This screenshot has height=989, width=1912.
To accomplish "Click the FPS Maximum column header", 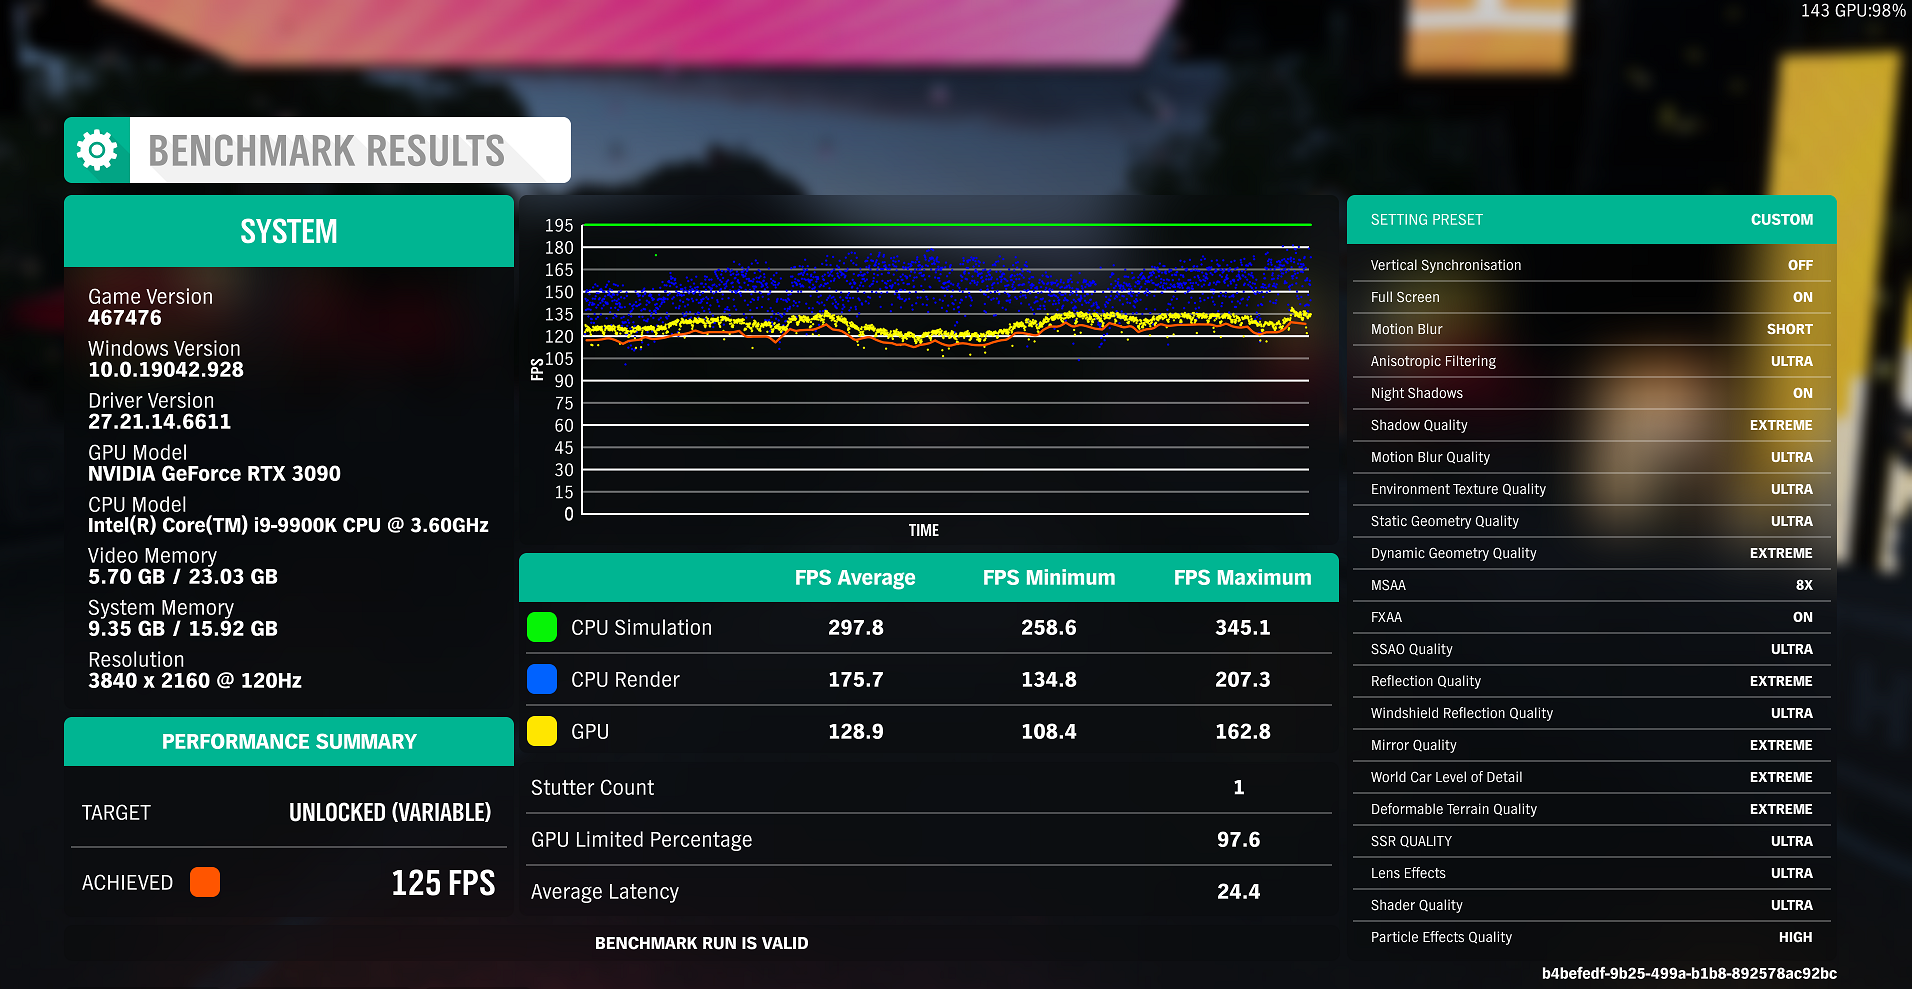I will point(1242,578).
